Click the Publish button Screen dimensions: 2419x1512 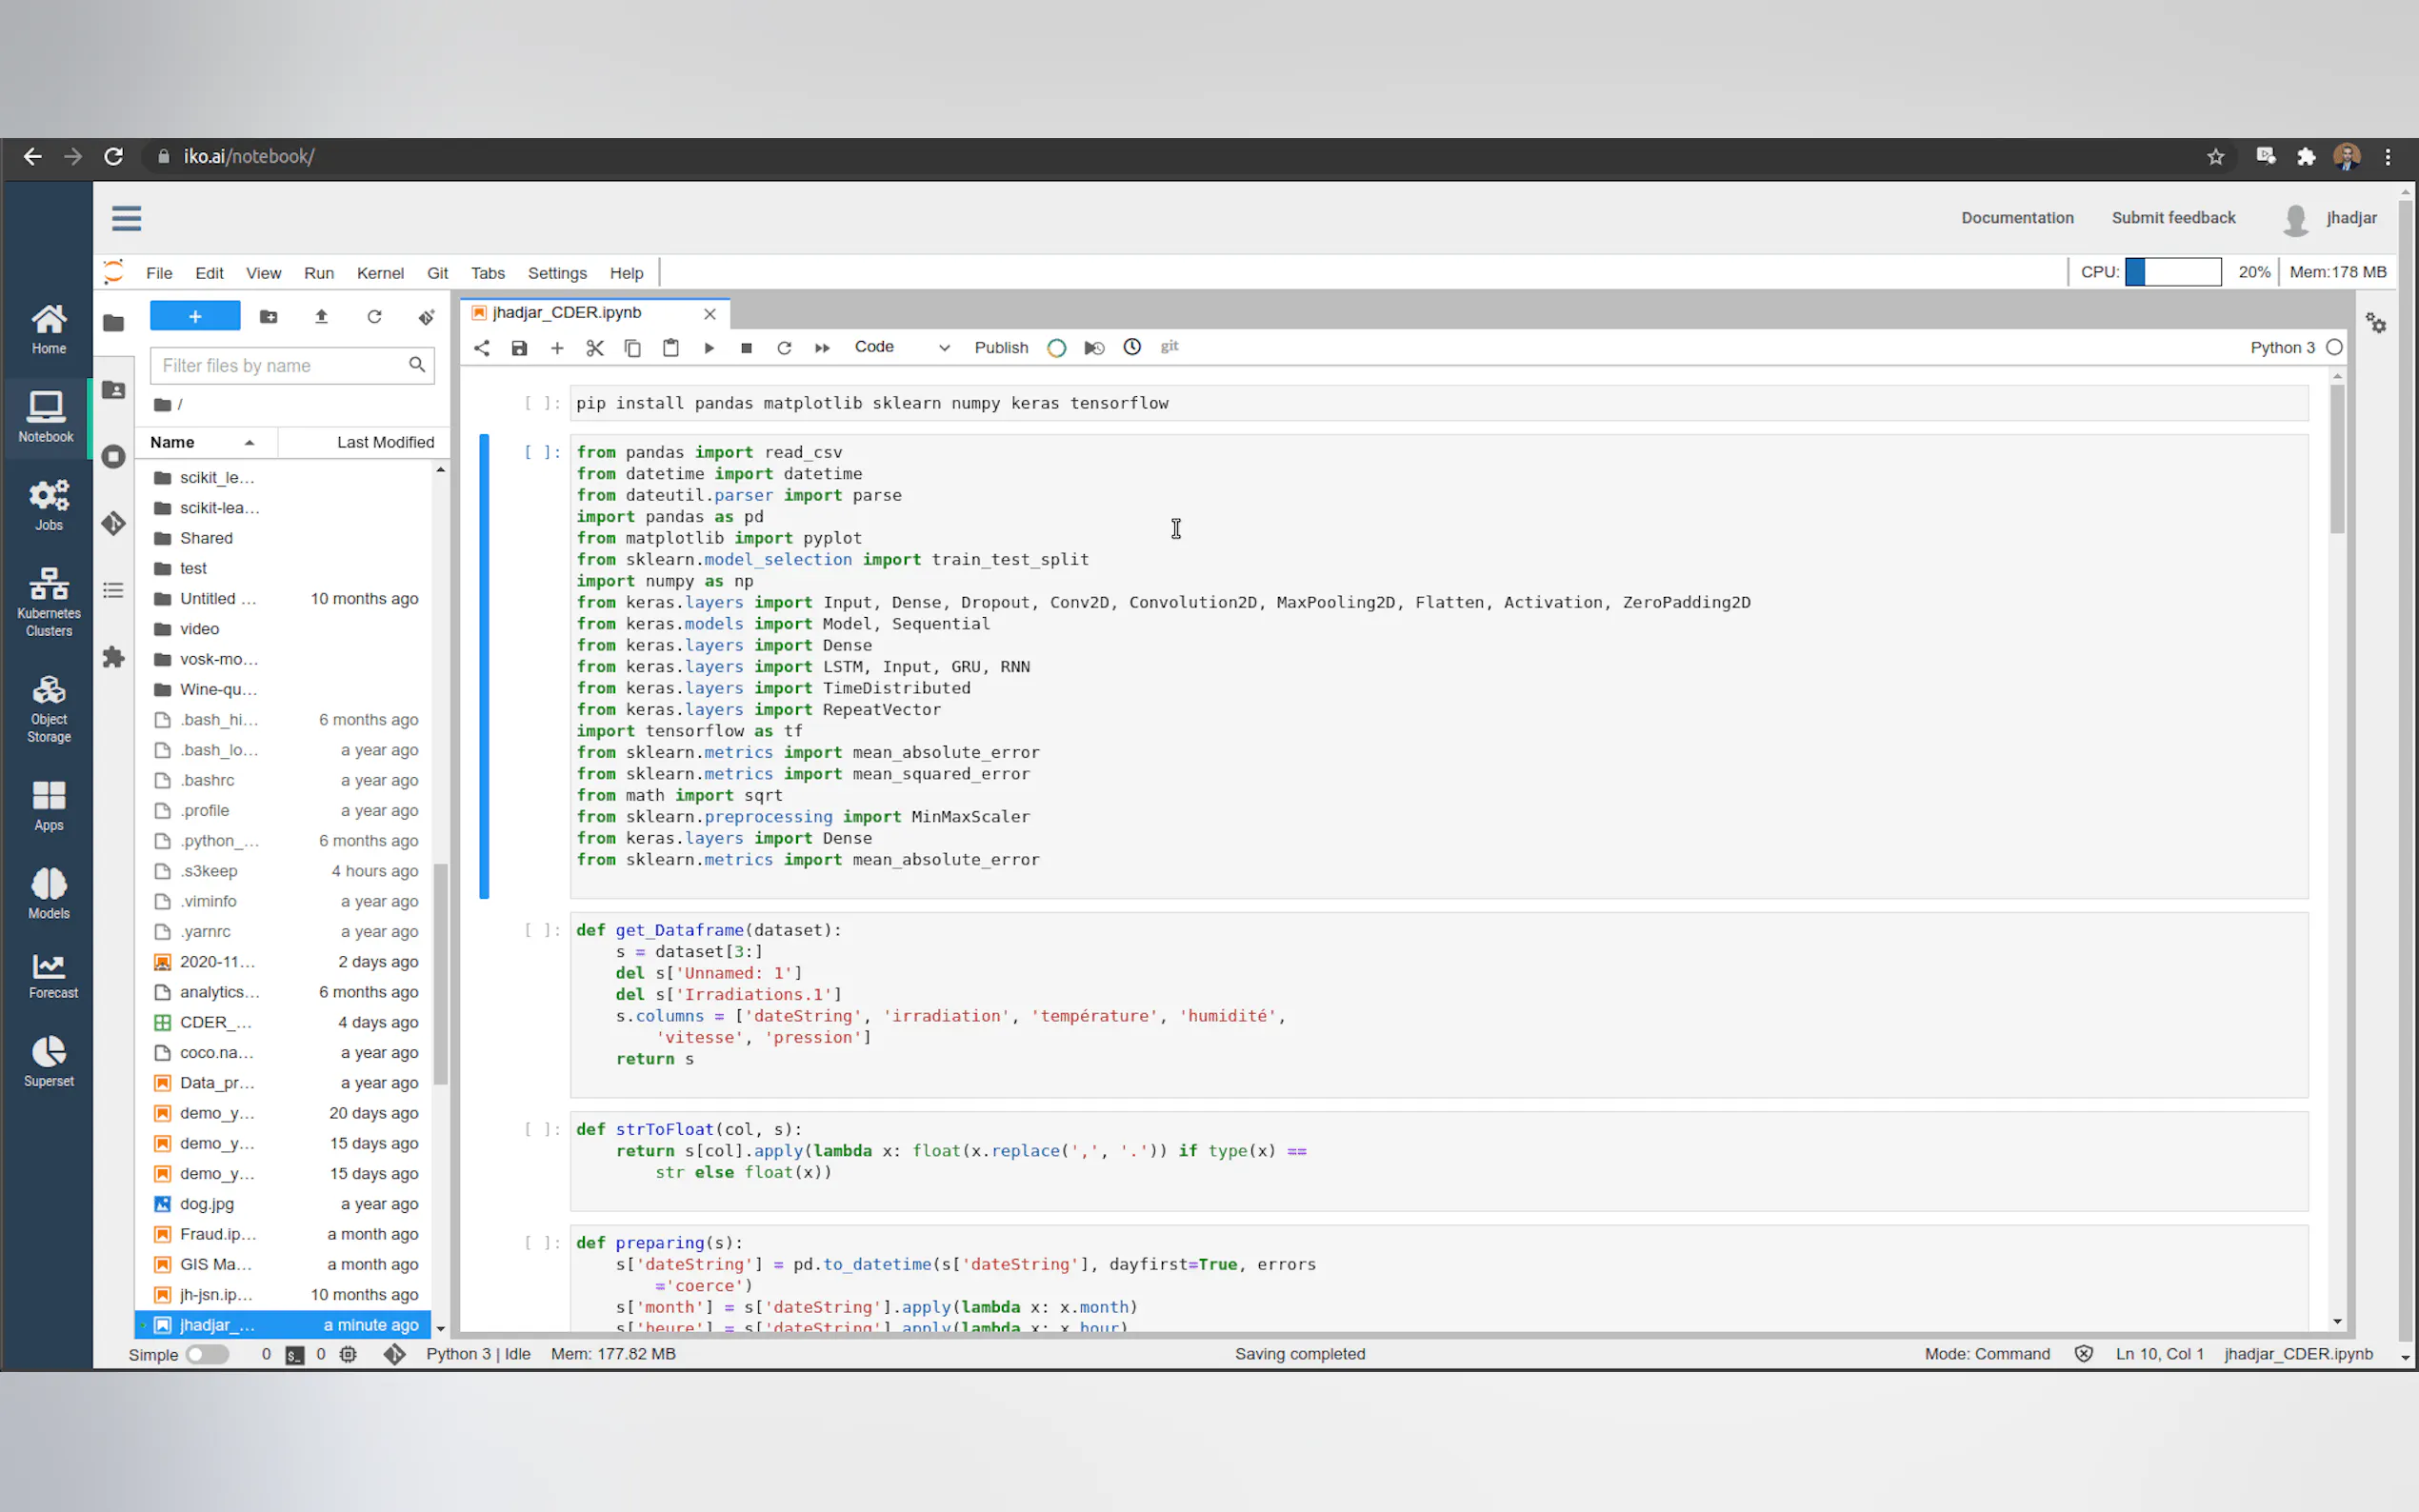pos(1001,347)
